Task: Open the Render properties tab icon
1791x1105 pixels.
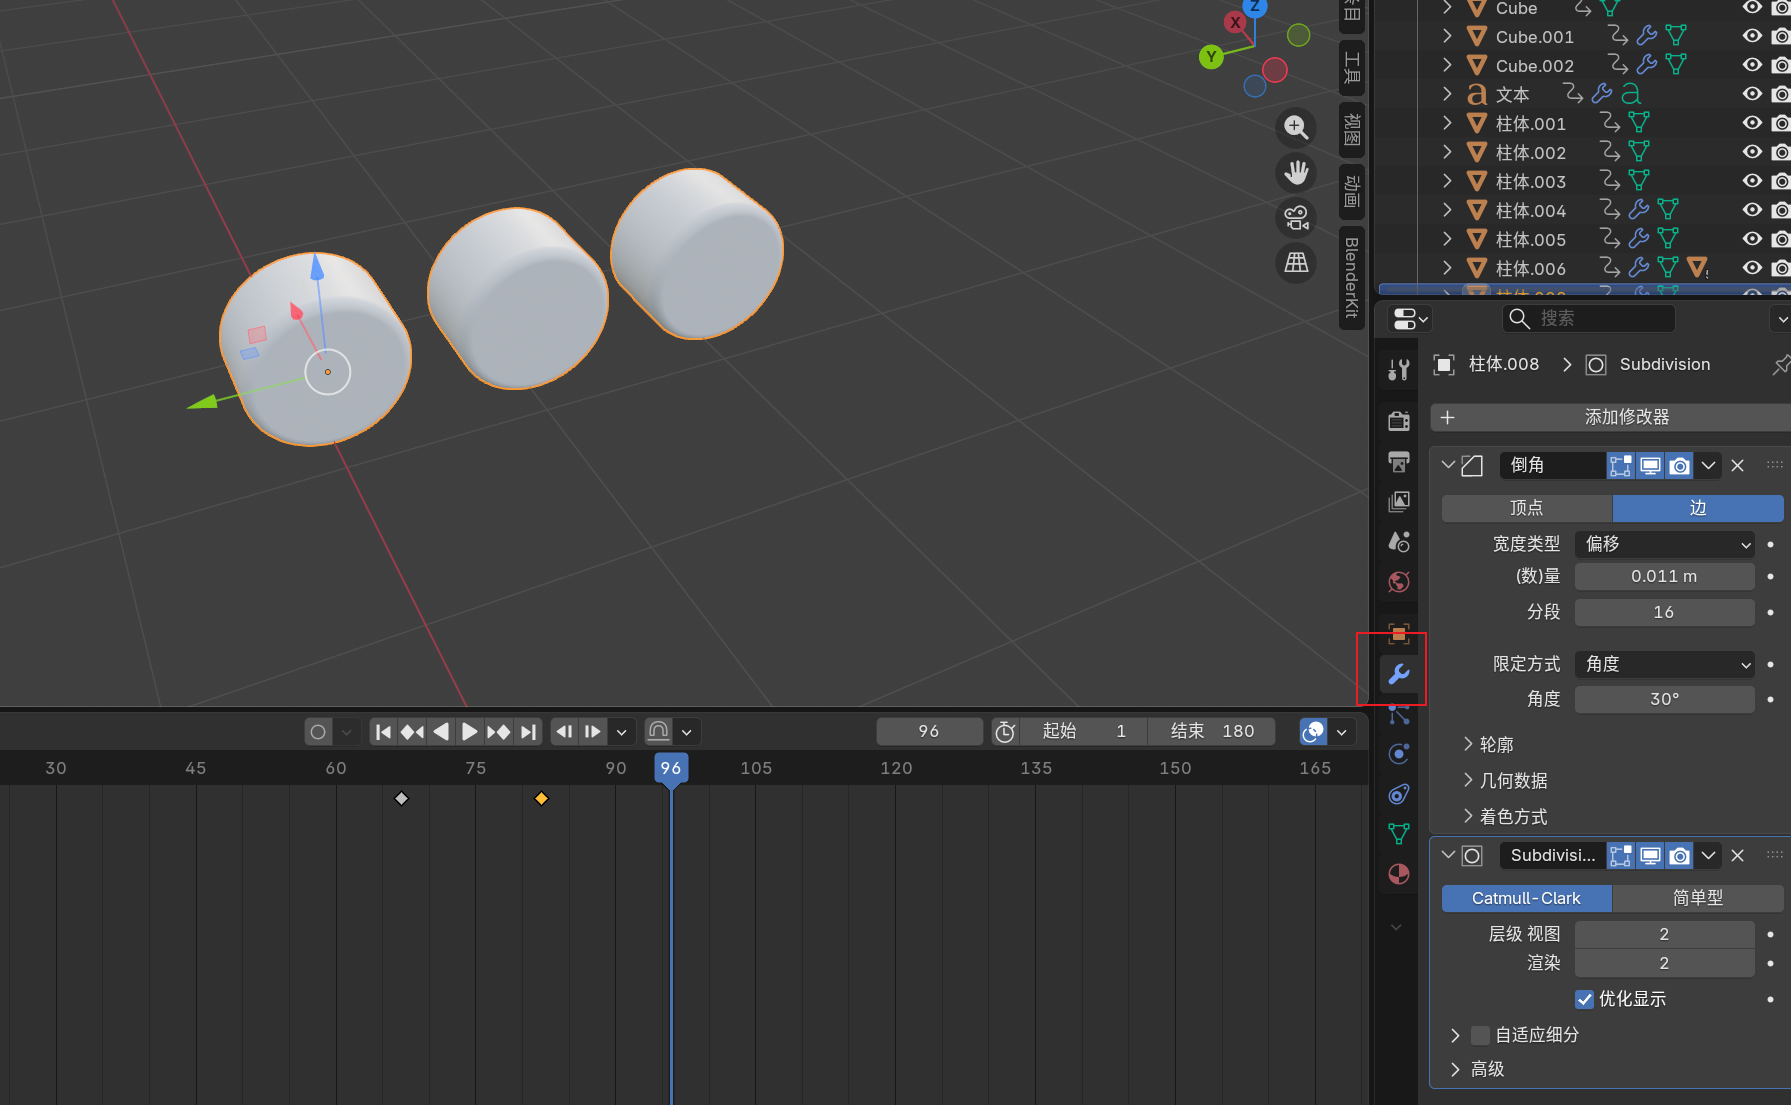Action: click(x=1398, y=421)
